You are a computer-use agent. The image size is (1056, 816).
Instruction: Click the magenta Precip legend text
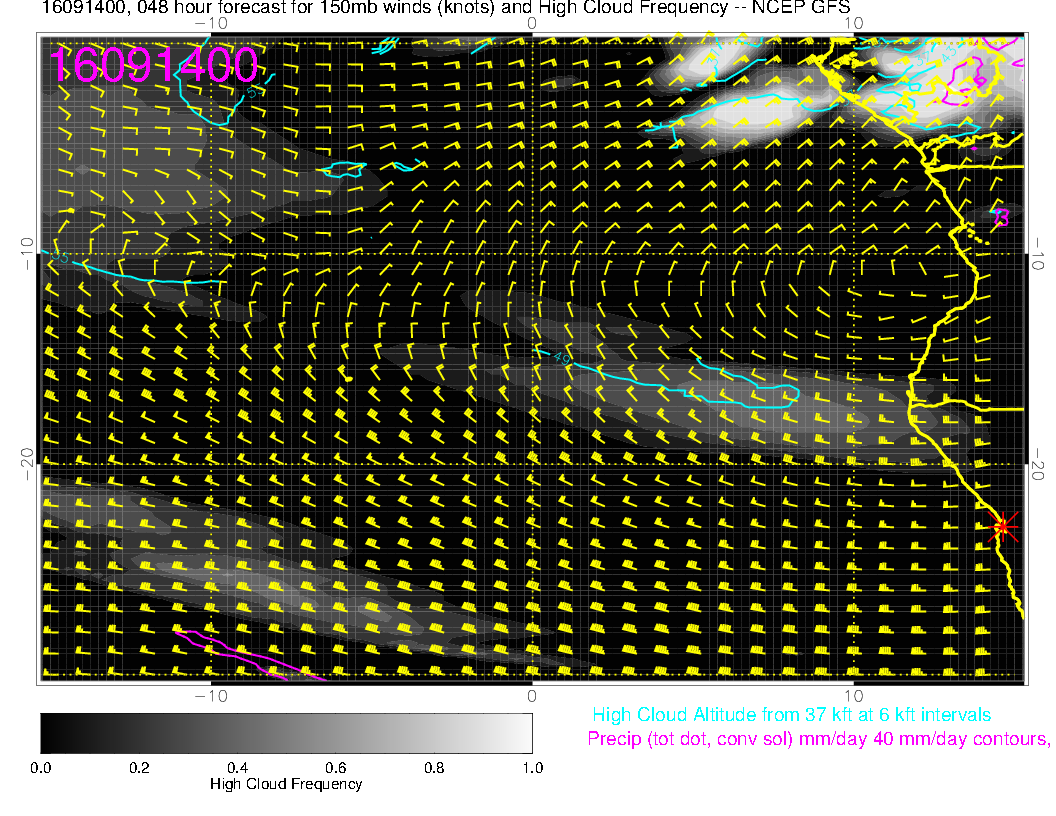click(x=818, y=740)
